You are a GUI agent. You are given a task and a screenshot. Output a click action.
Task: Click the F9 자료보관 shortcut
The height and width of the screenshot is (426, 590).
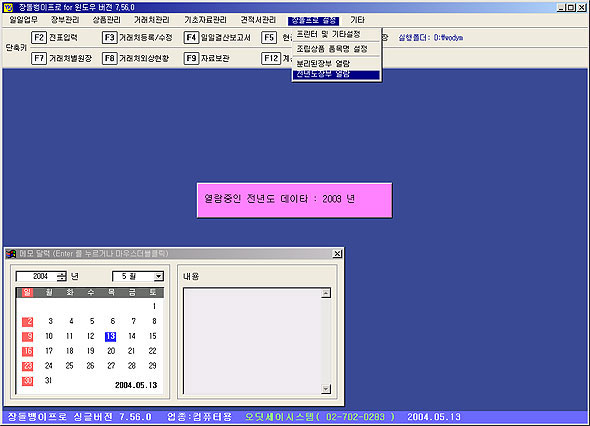point(207,58)
